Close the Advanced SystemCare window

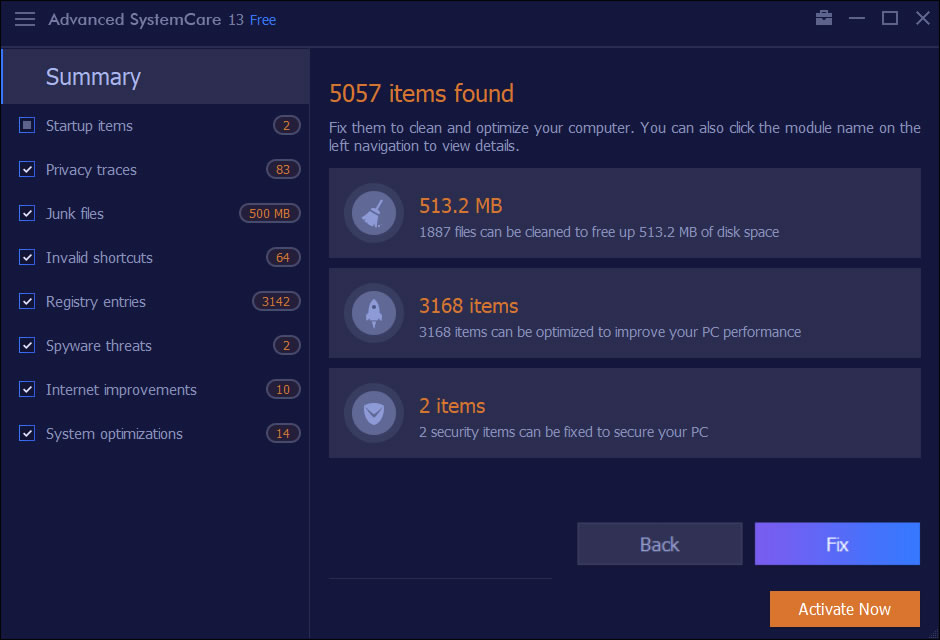tap(923, 19)
